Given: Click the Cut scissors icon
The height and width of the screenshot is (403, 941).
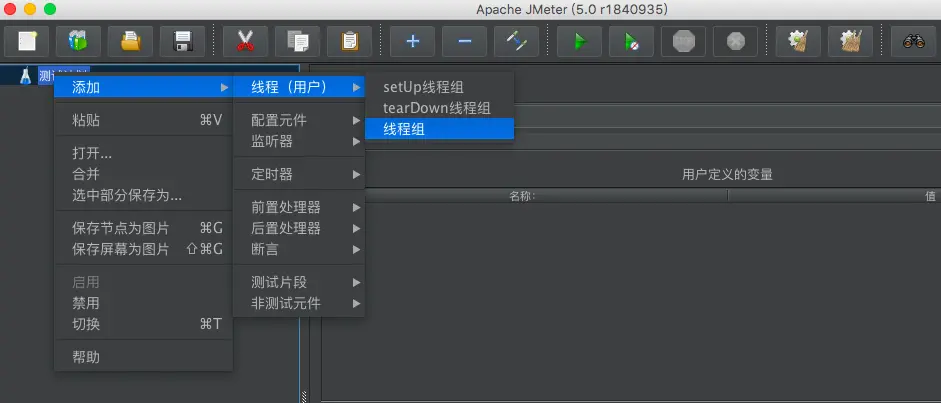Looking at the screenshot, I should pyautogui.click(x=245, y=41).
